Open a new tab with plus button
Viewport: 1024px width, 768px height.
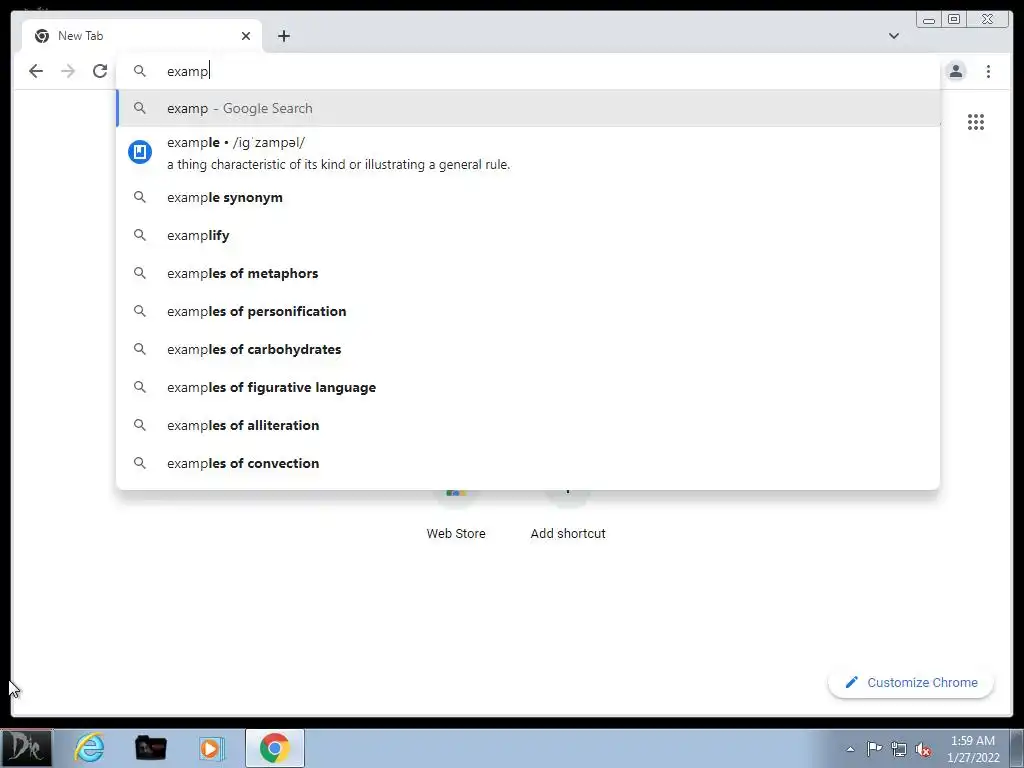283,36
